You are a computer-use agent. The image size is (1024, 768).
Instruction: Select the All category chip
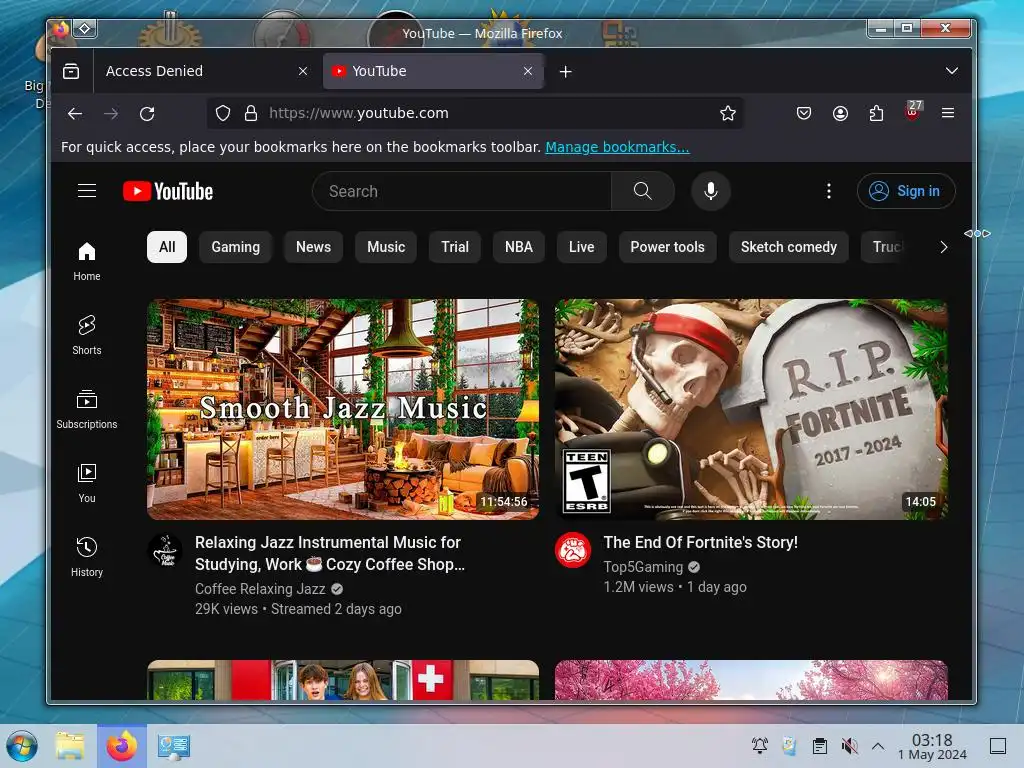(x=167, y=247)
